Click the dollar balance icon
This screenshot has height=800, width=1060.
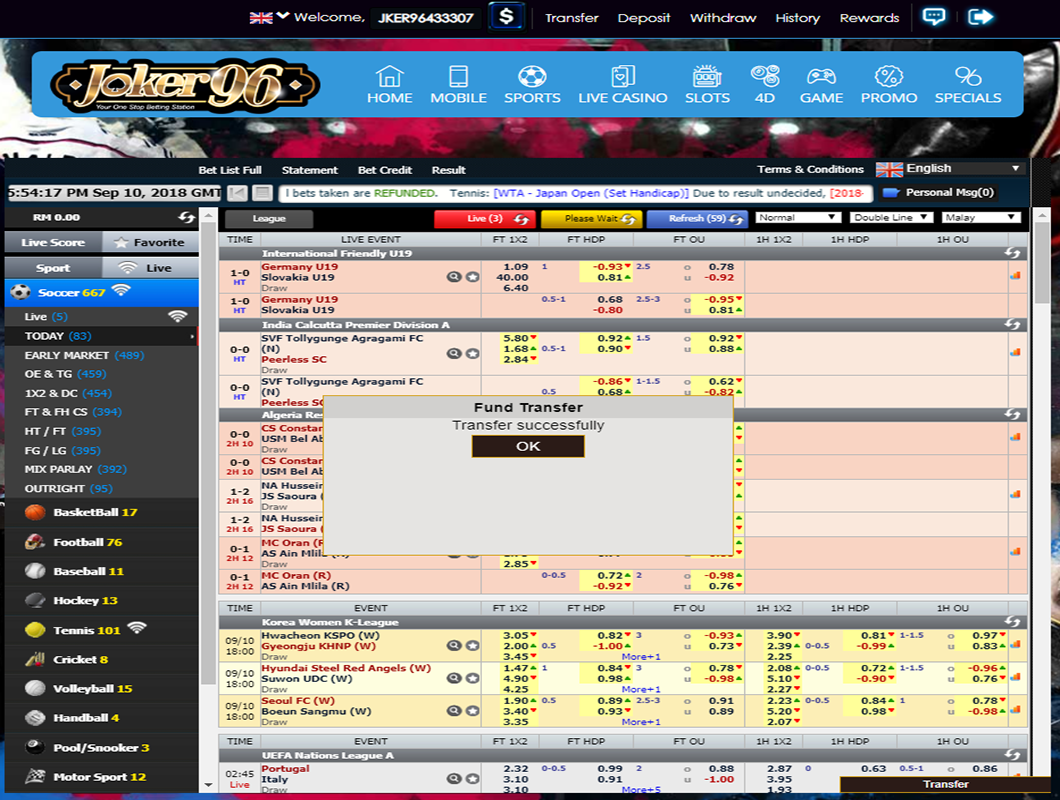(x=506, y=17)
